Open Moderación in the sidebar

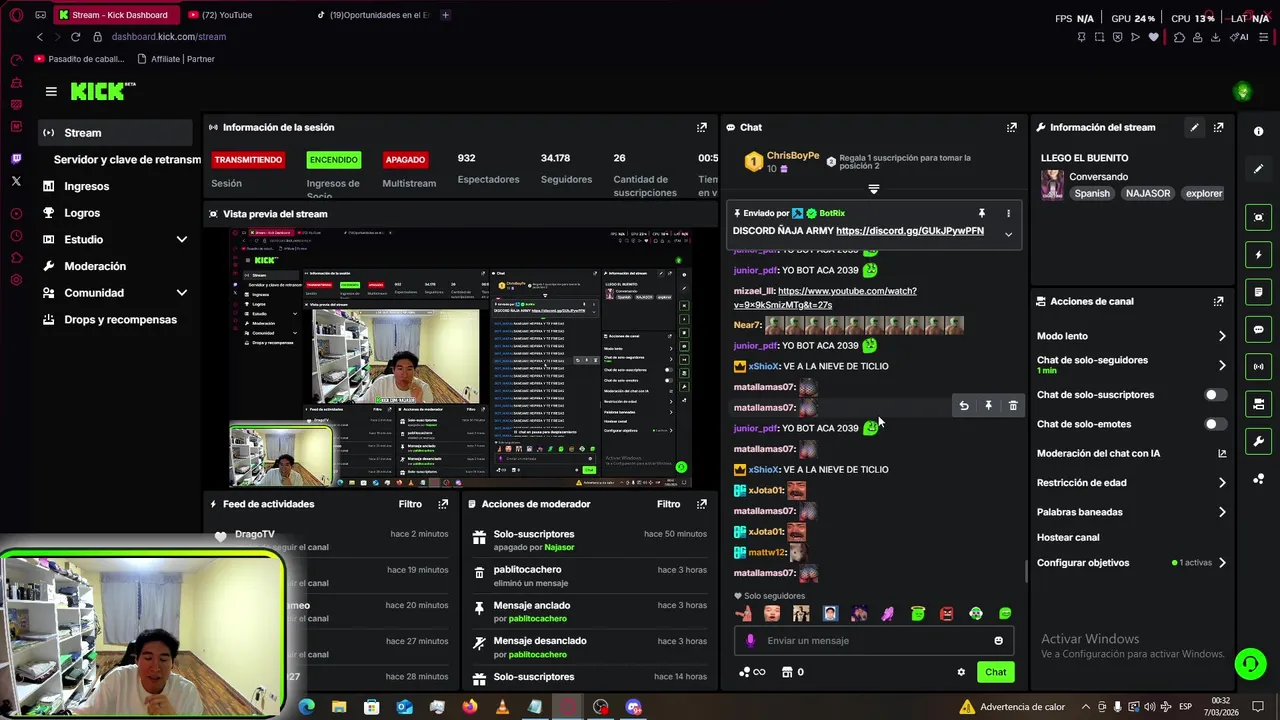click(95, 266)
